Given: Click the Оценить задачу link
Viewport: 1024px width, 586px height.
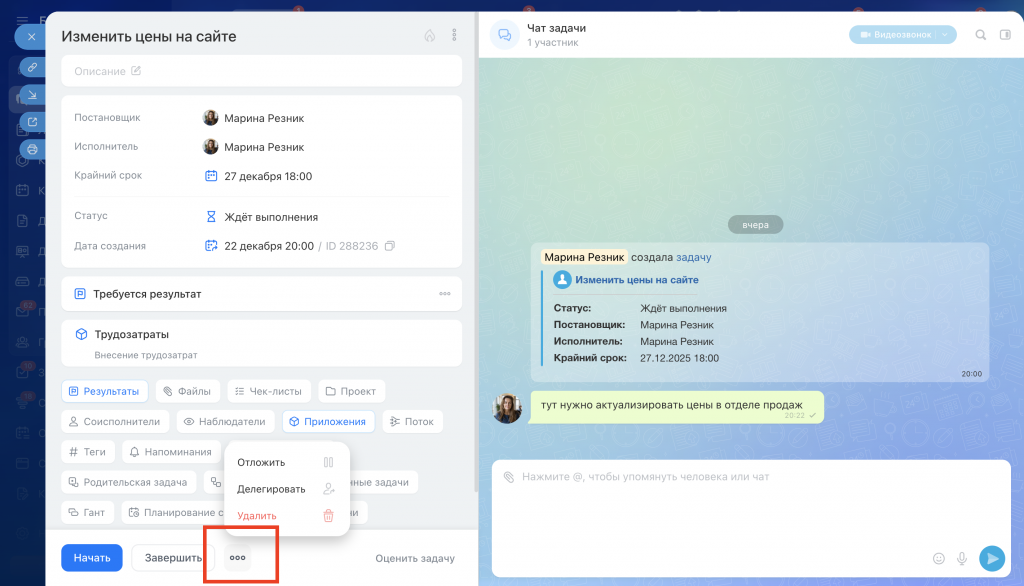Looking at the screenshot, I should (415, 558).
